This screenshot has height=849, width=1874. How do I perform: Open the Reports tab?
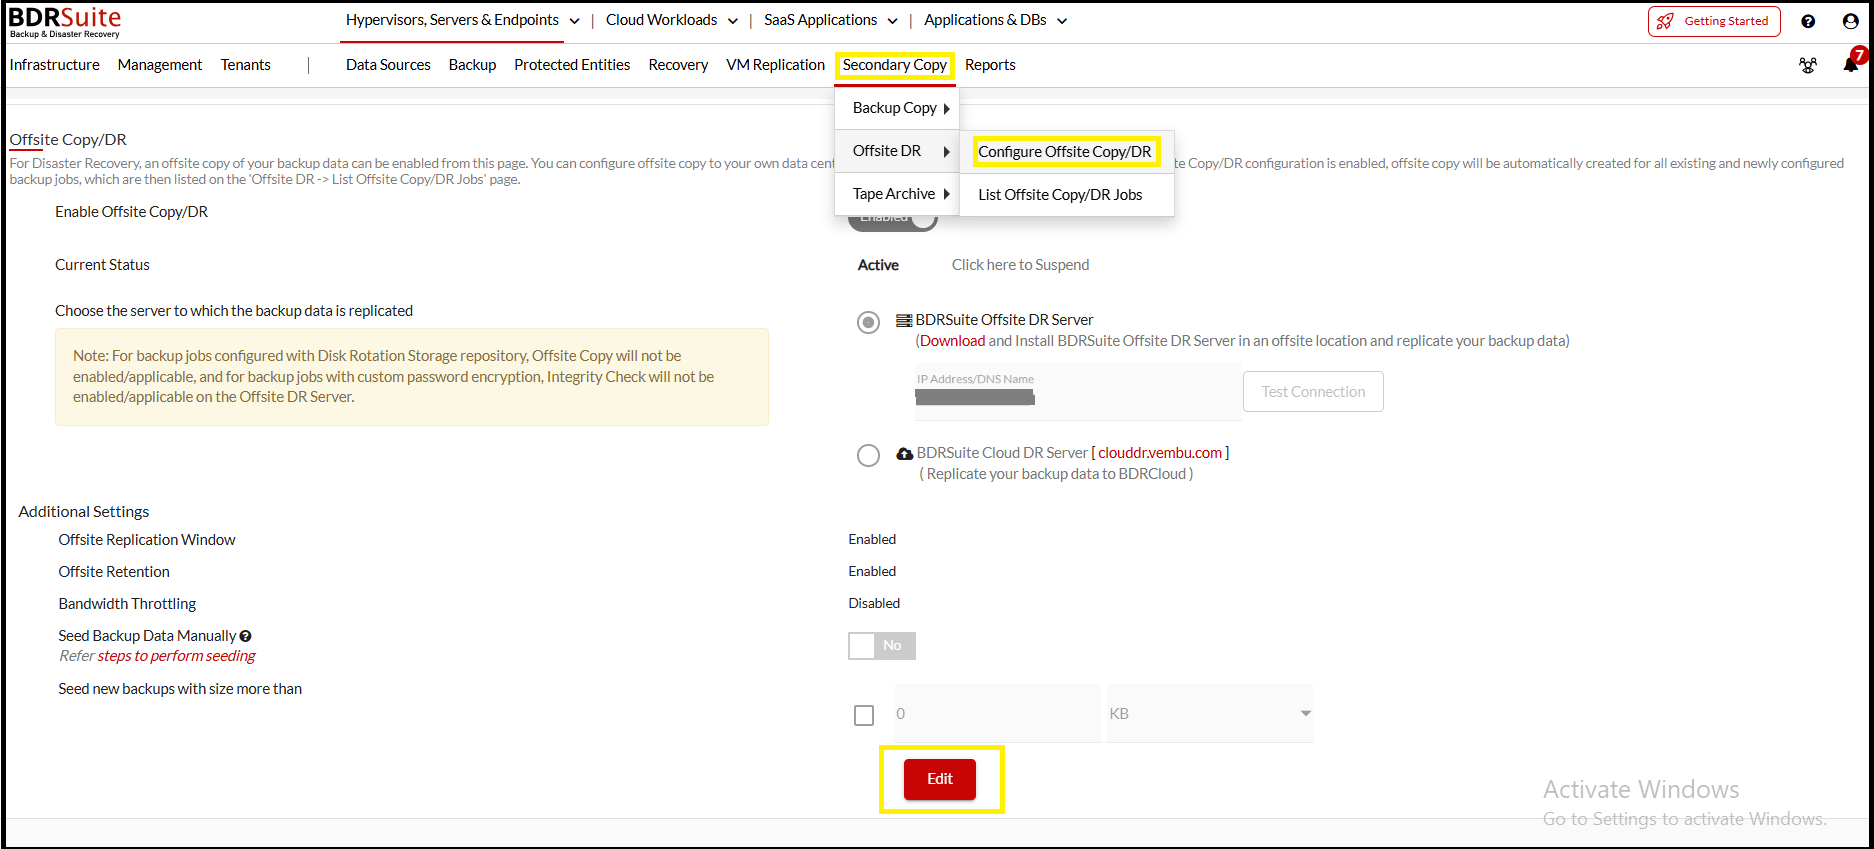(990, 65)
